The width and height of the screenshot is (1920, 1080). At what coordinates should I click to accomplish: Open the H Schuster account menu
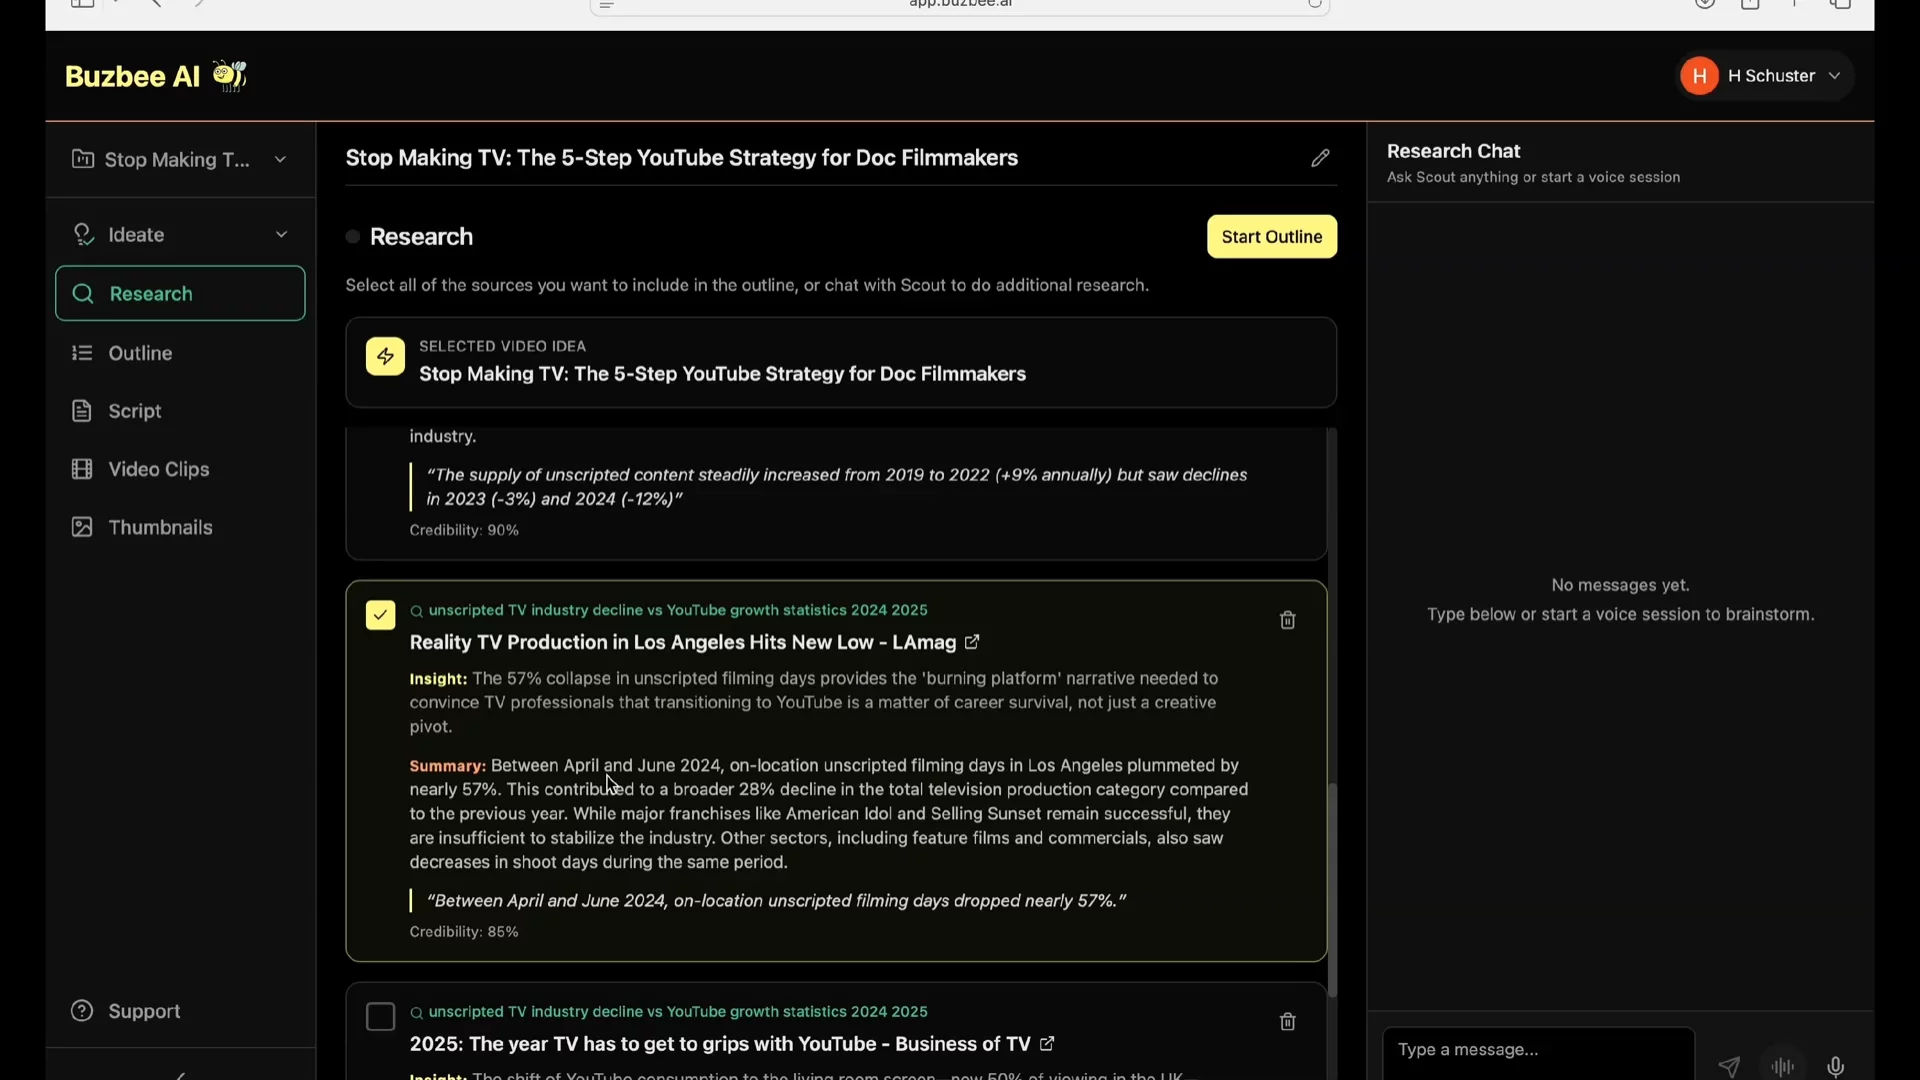tap(1765, 76)
